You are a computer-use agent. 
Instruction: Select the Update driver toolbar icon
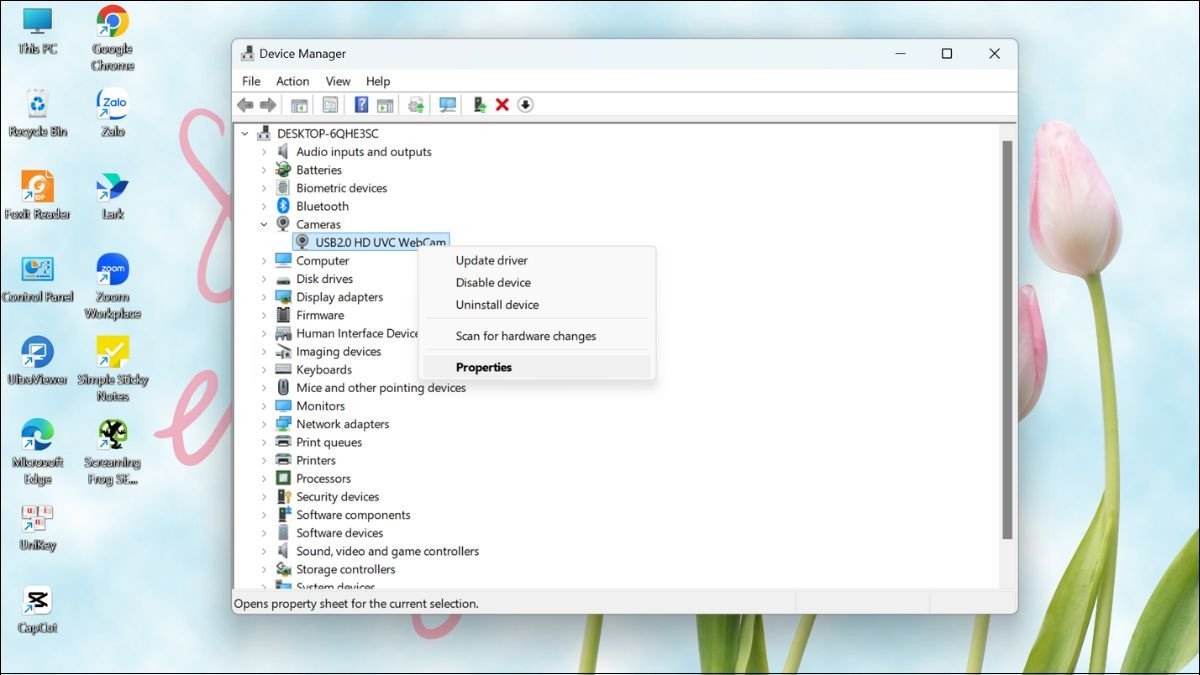pyautogui.click(x=416, y=104)
